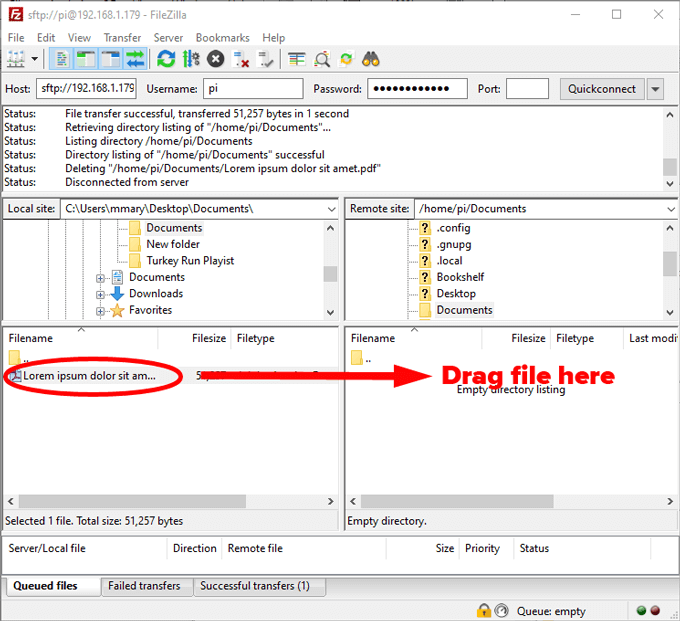680x621 pixels.
Task: Toggle local directory tree display
Action: click(x=86, y=59)
